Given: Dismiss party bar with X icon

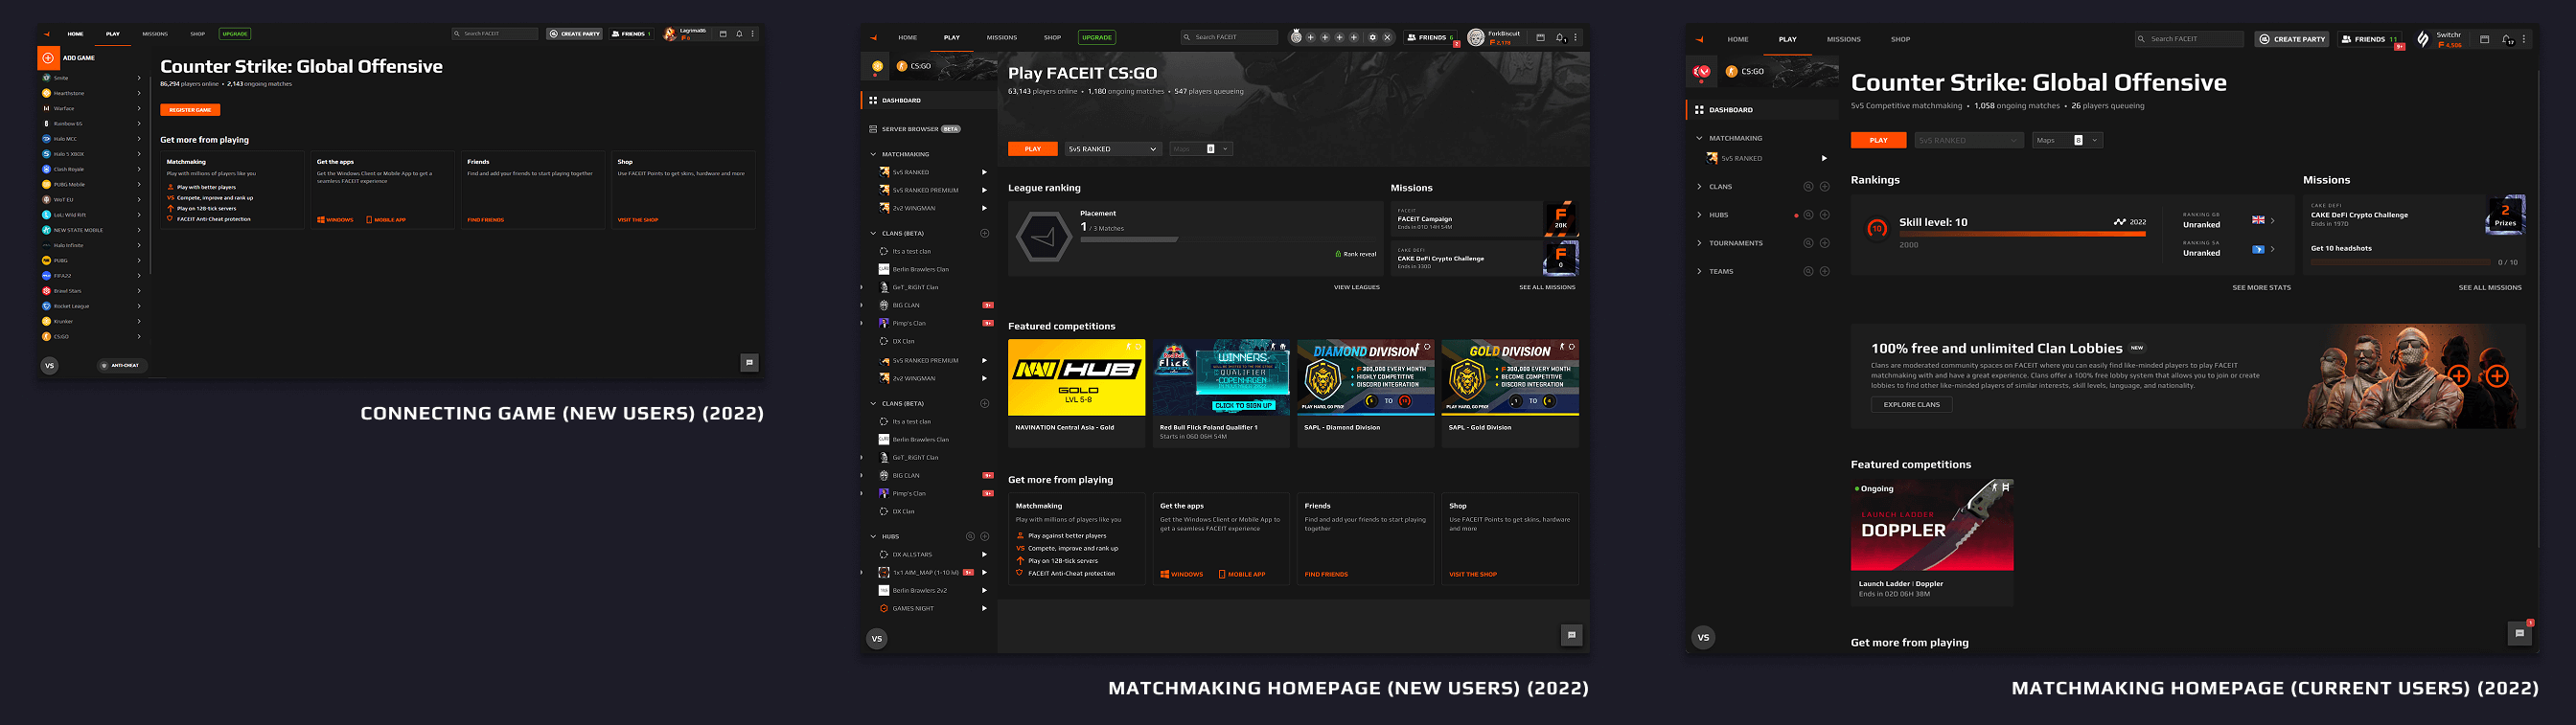Looking at the screenshot, I should [x=1387, y=38].
